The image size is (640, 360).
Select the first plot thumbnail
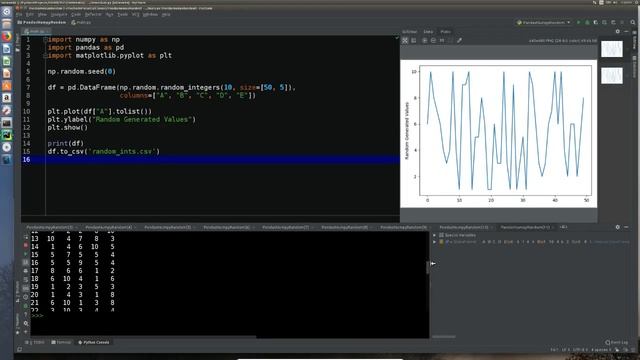coord(612,49)
